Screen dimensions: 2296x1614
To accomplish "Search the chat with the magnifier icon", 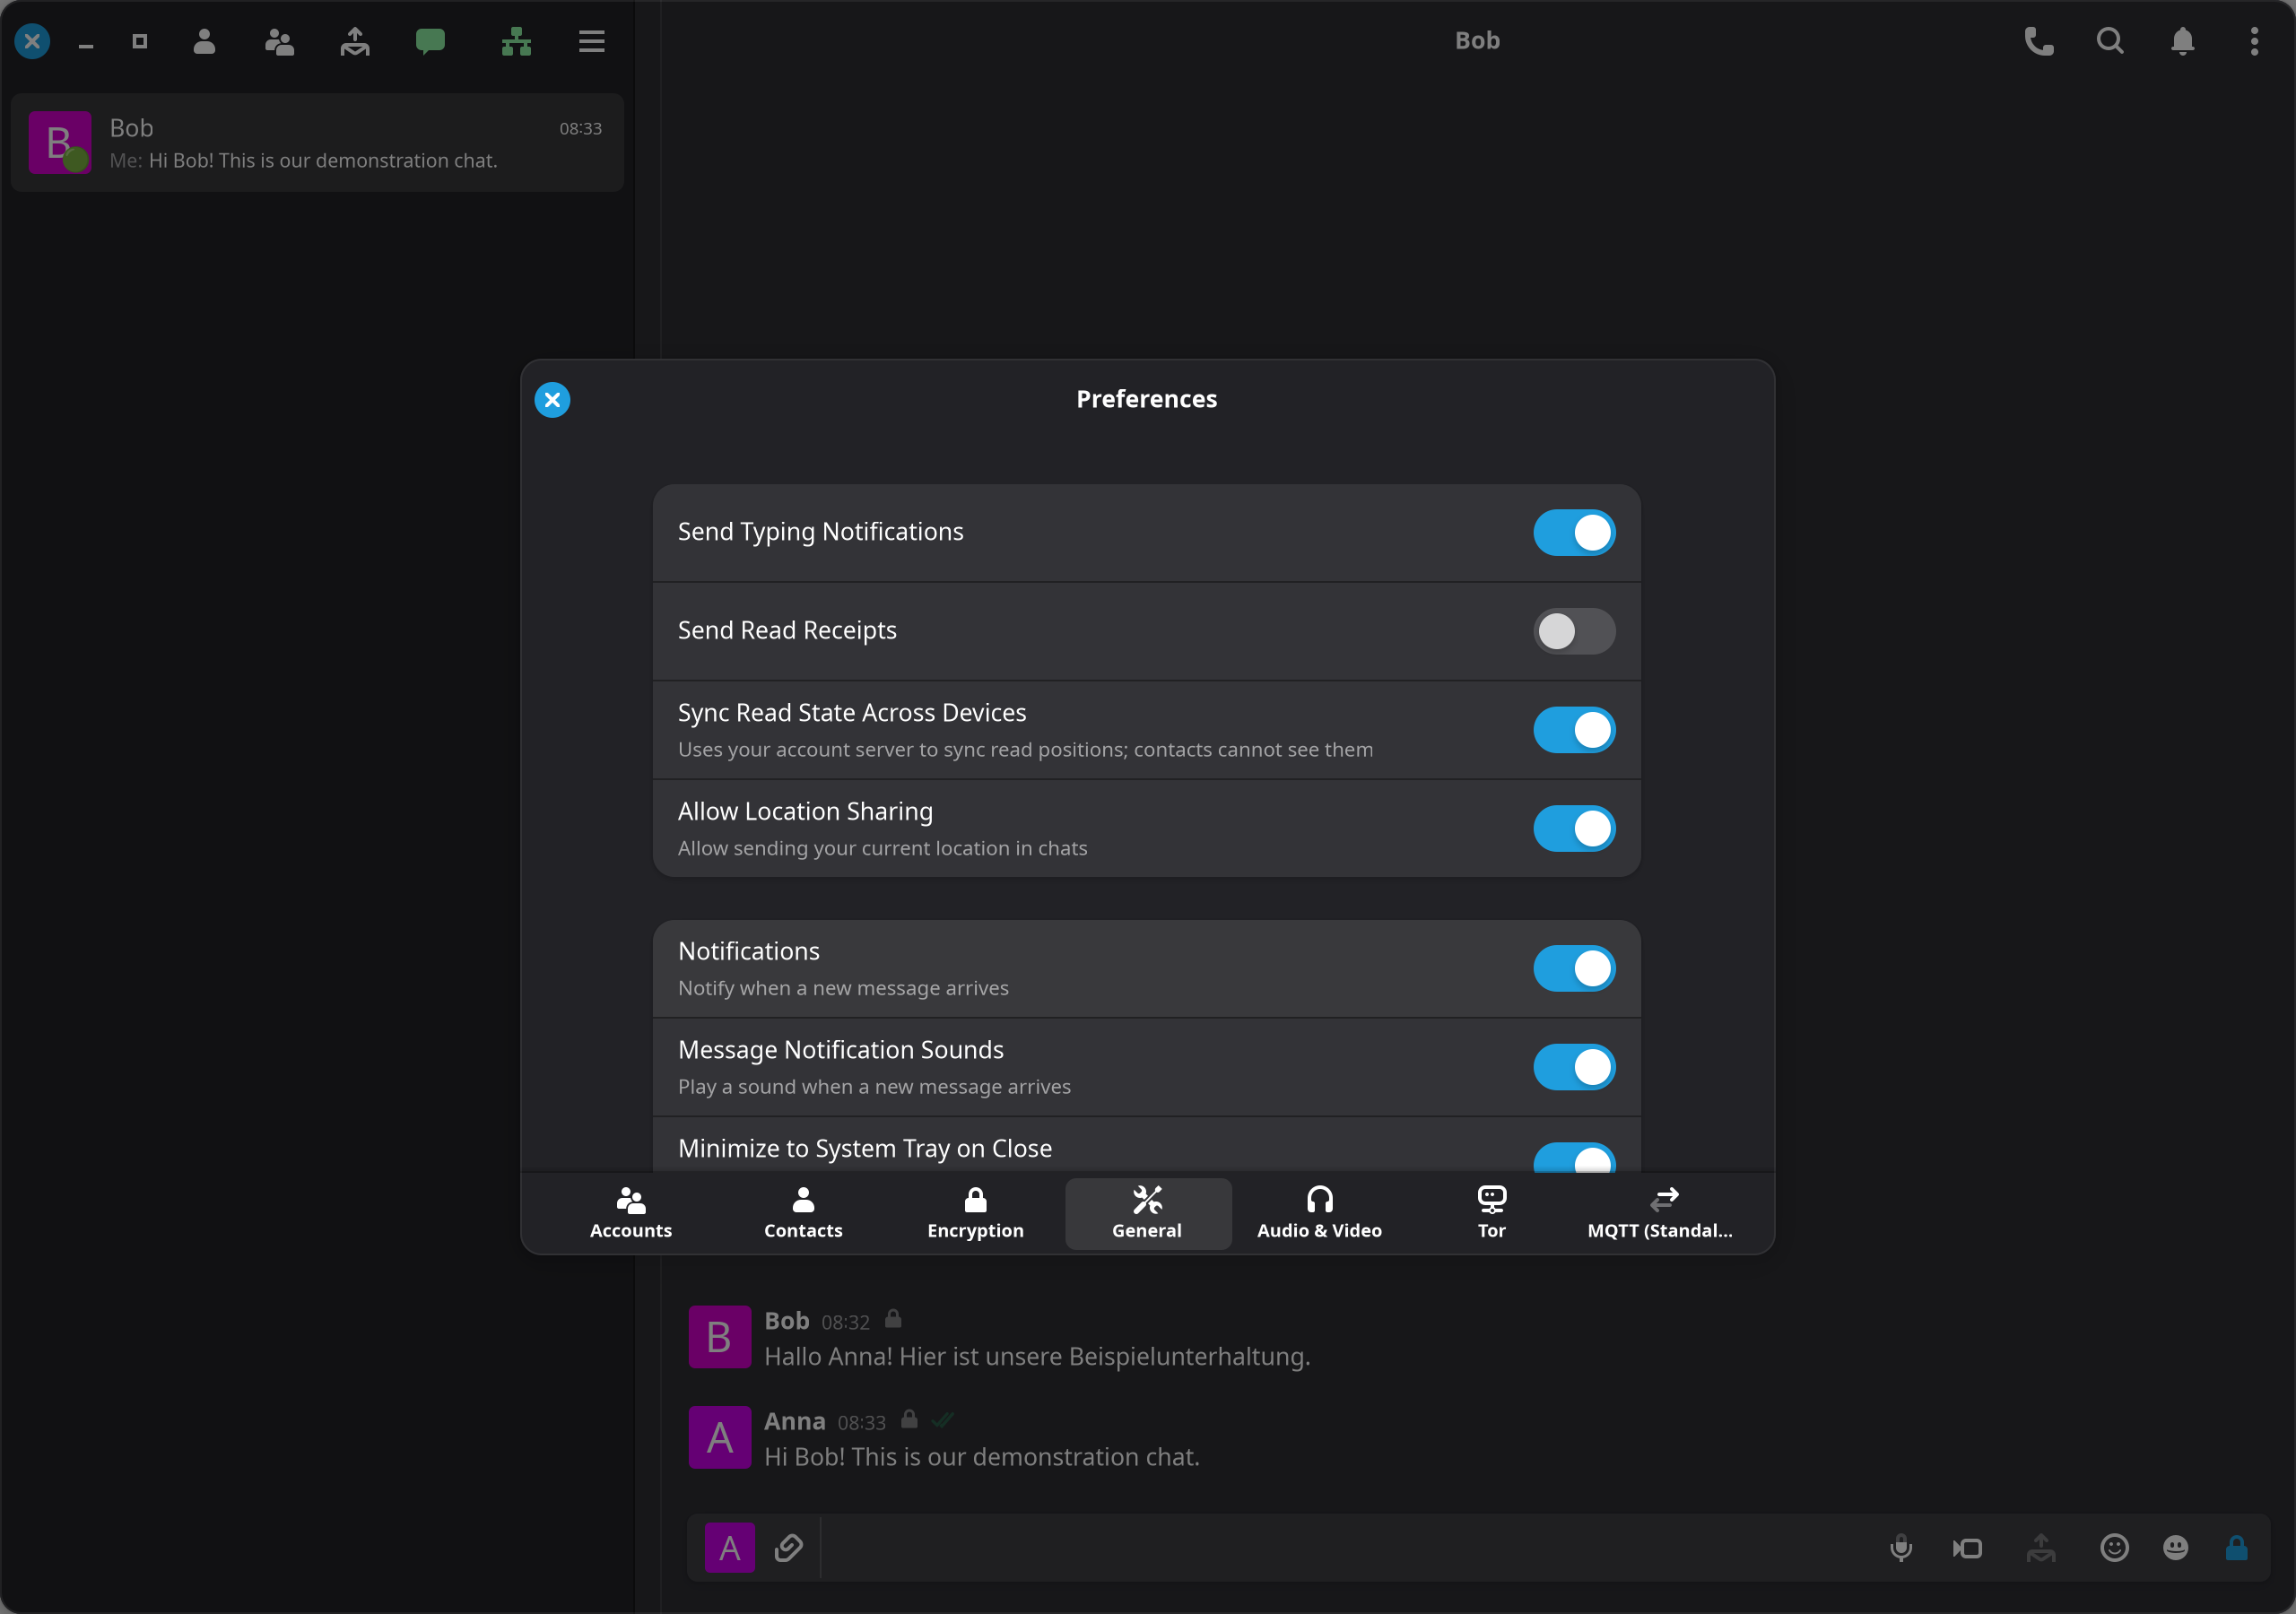I will pyautogui.click(x=2110, y=41).
